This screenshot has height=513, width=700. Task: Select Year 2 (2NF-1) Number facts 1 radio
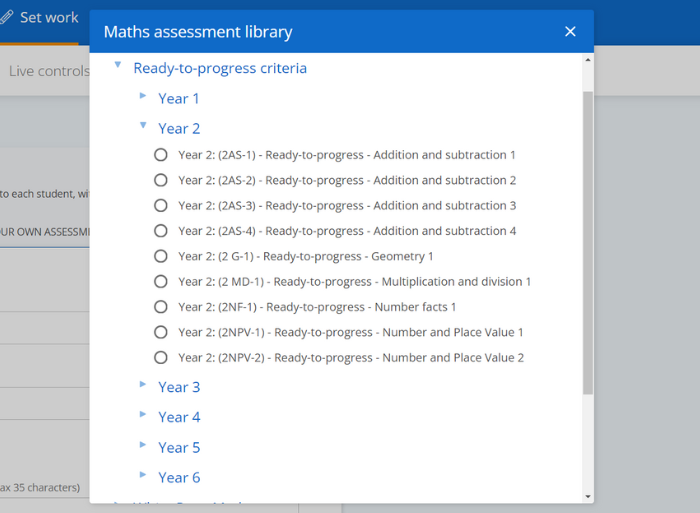(x=161, y=307)
